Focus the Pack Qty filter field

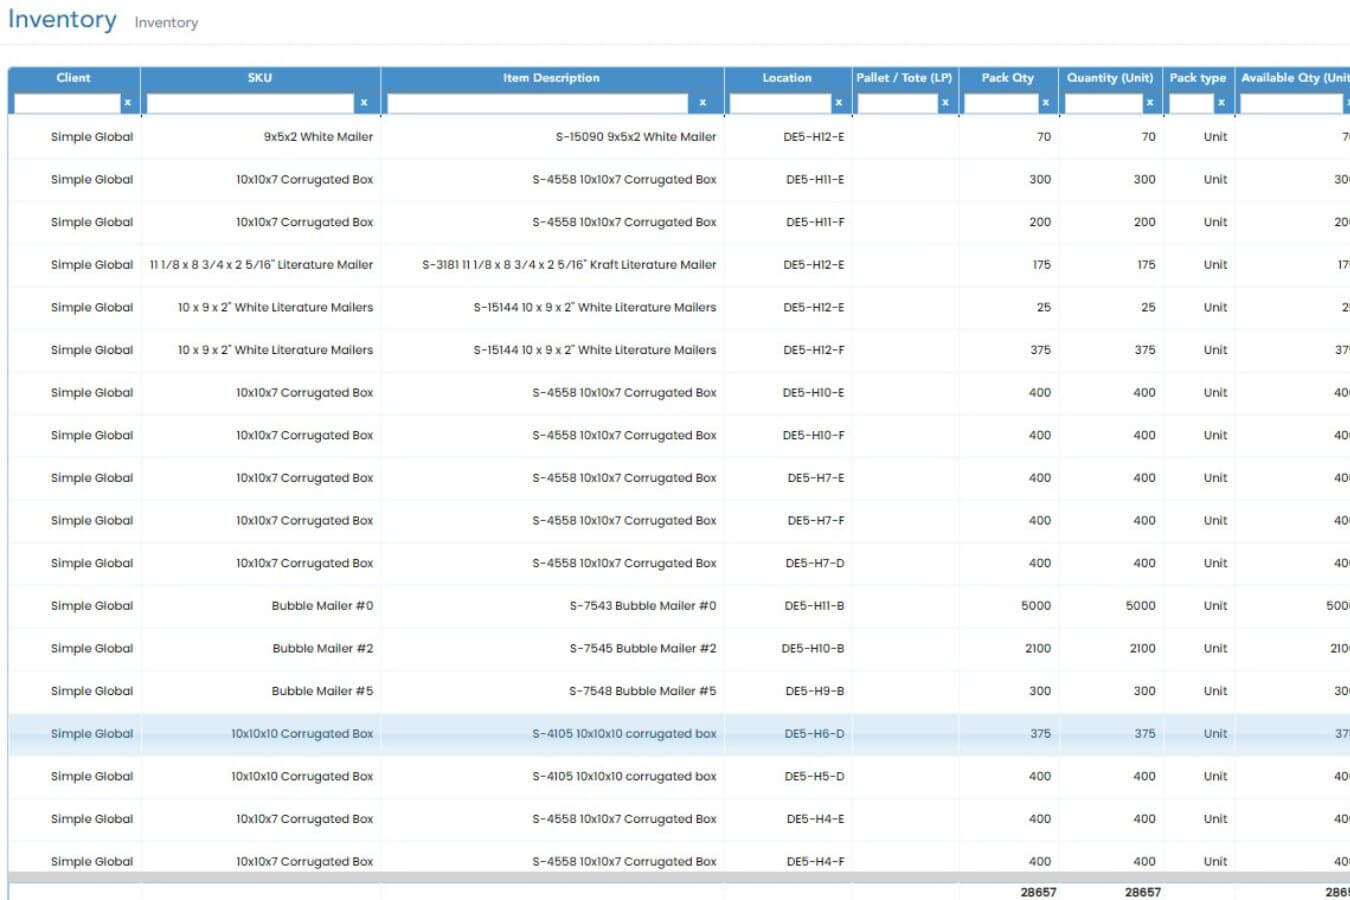click(1001, 102)
